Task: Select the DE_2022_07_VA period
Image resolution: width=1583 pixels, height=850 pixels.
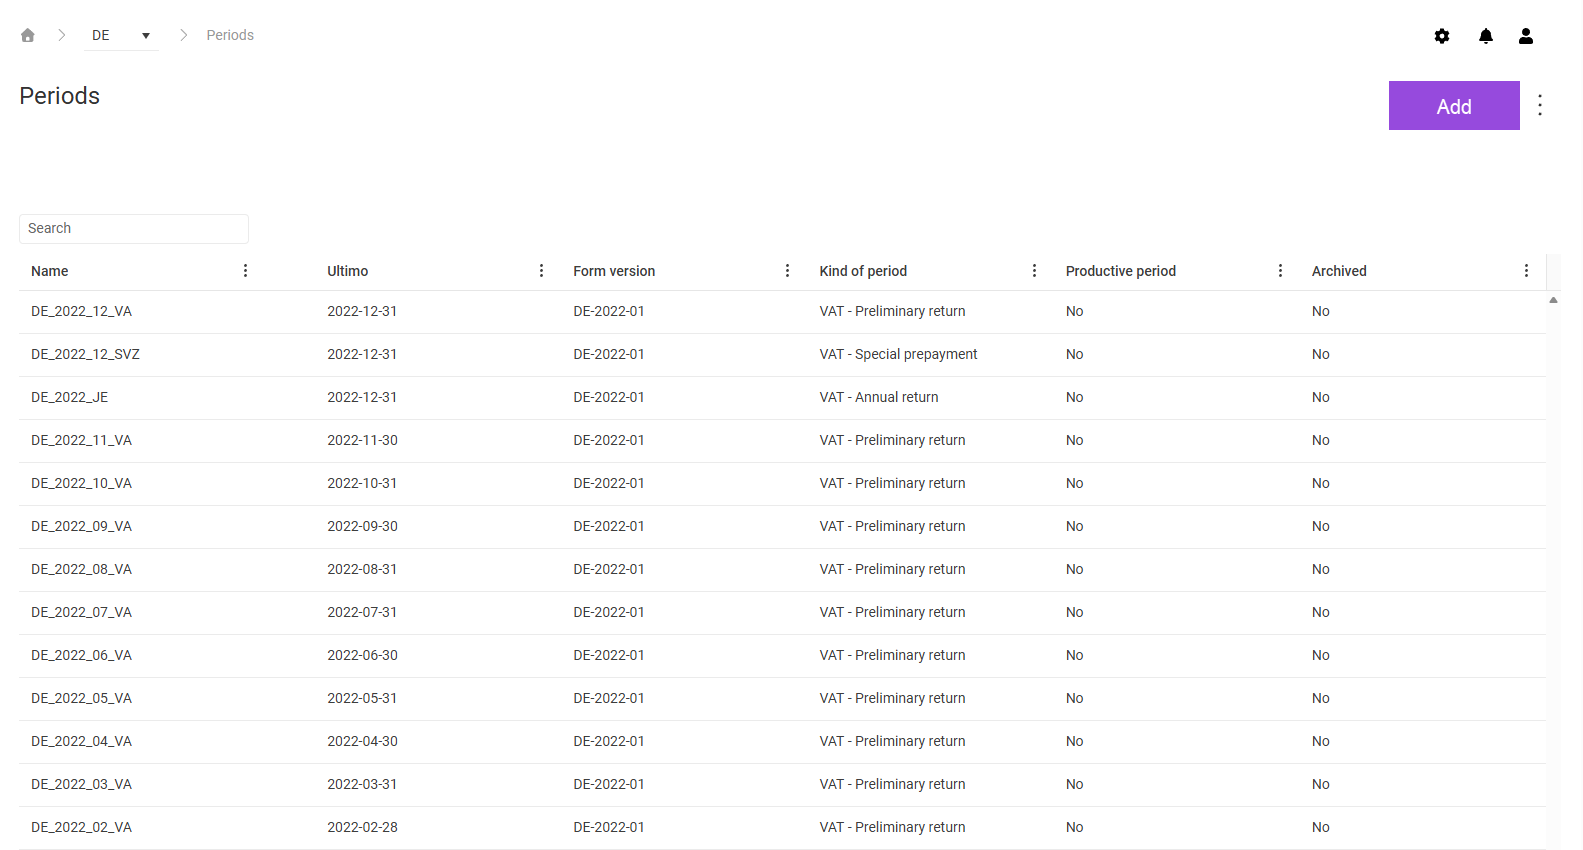Action: click(782, 613)
